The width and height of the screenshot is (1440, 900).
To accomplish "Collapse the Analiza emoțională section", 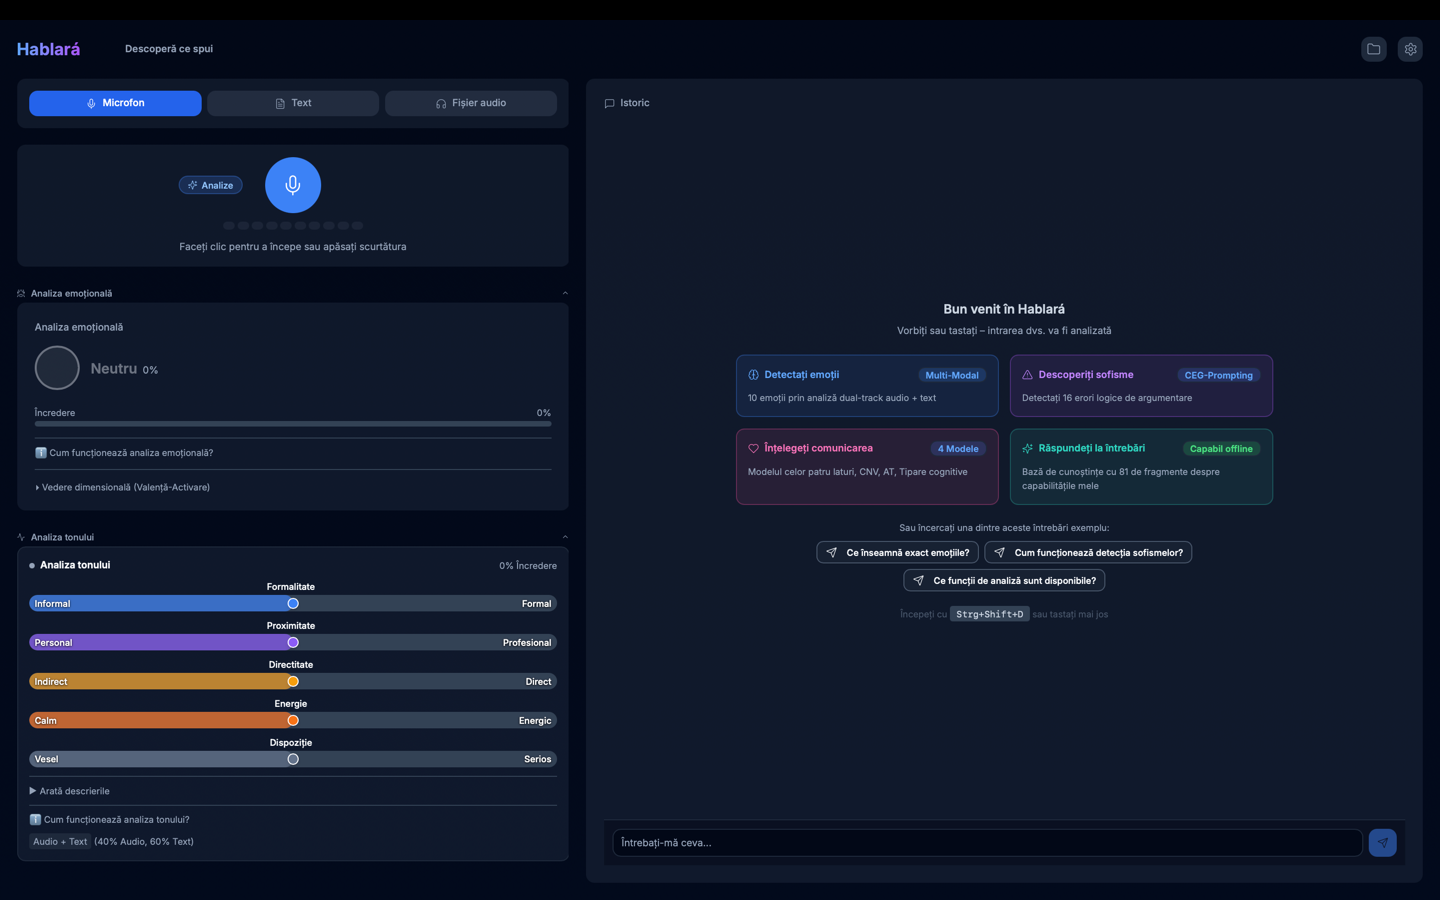I will pyautogui.click(x=565, y=293).
